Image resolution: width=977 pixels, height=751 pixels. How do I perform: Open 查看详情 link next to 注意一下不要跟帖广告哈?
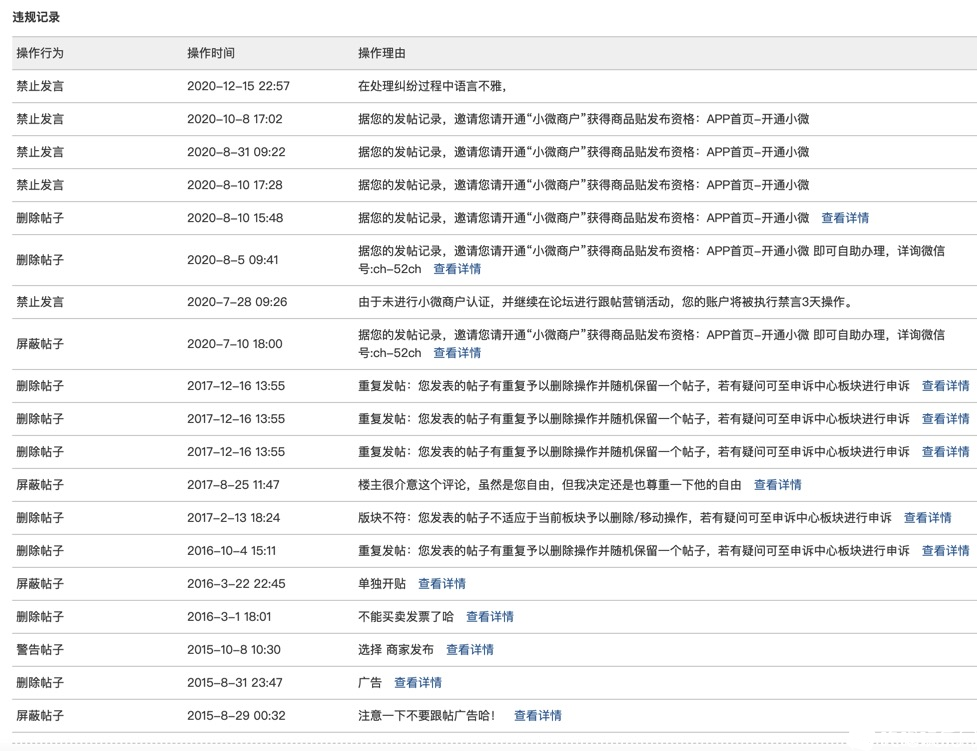538,716
